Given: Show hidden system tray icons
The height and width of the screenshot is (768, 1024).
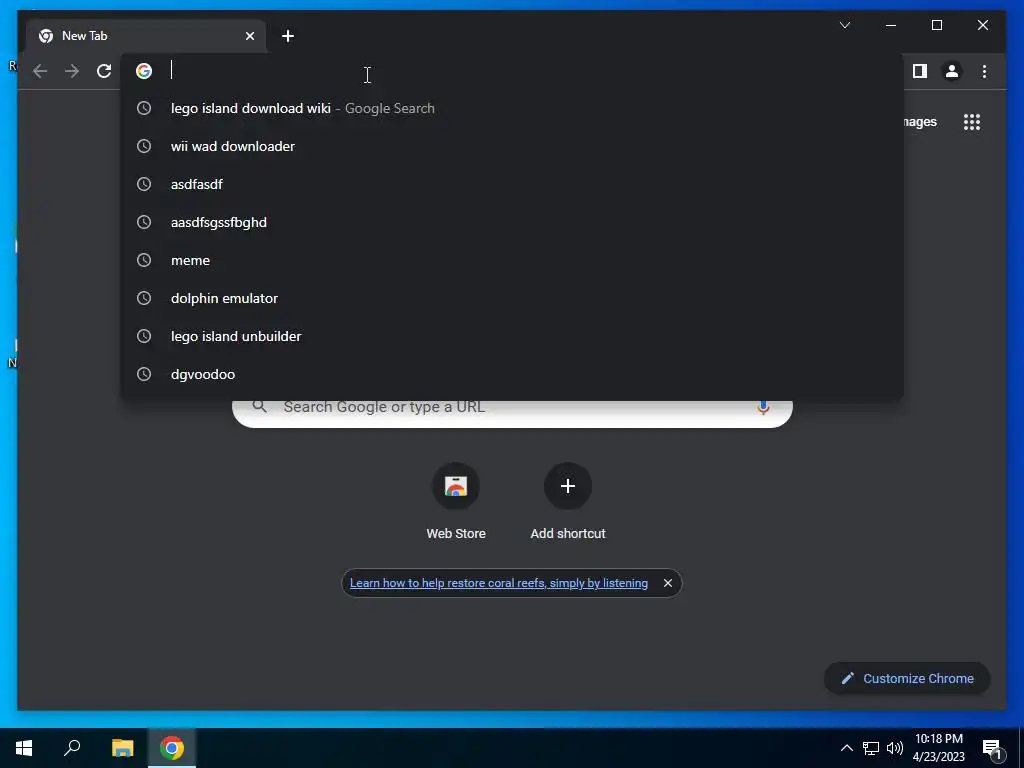Looking at the screenshot, I should 846,748.
